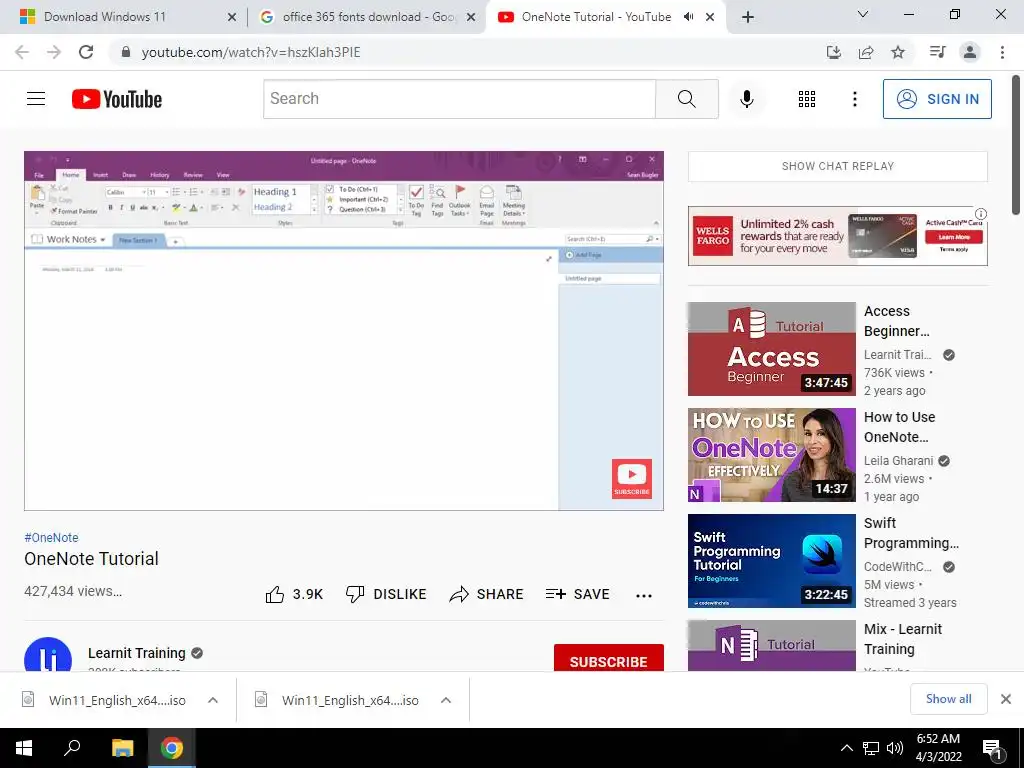Open Access Beginner Tutorial thumbnail
The width and height of the screenshot is (1024, 768).
[x=771, y=349]
